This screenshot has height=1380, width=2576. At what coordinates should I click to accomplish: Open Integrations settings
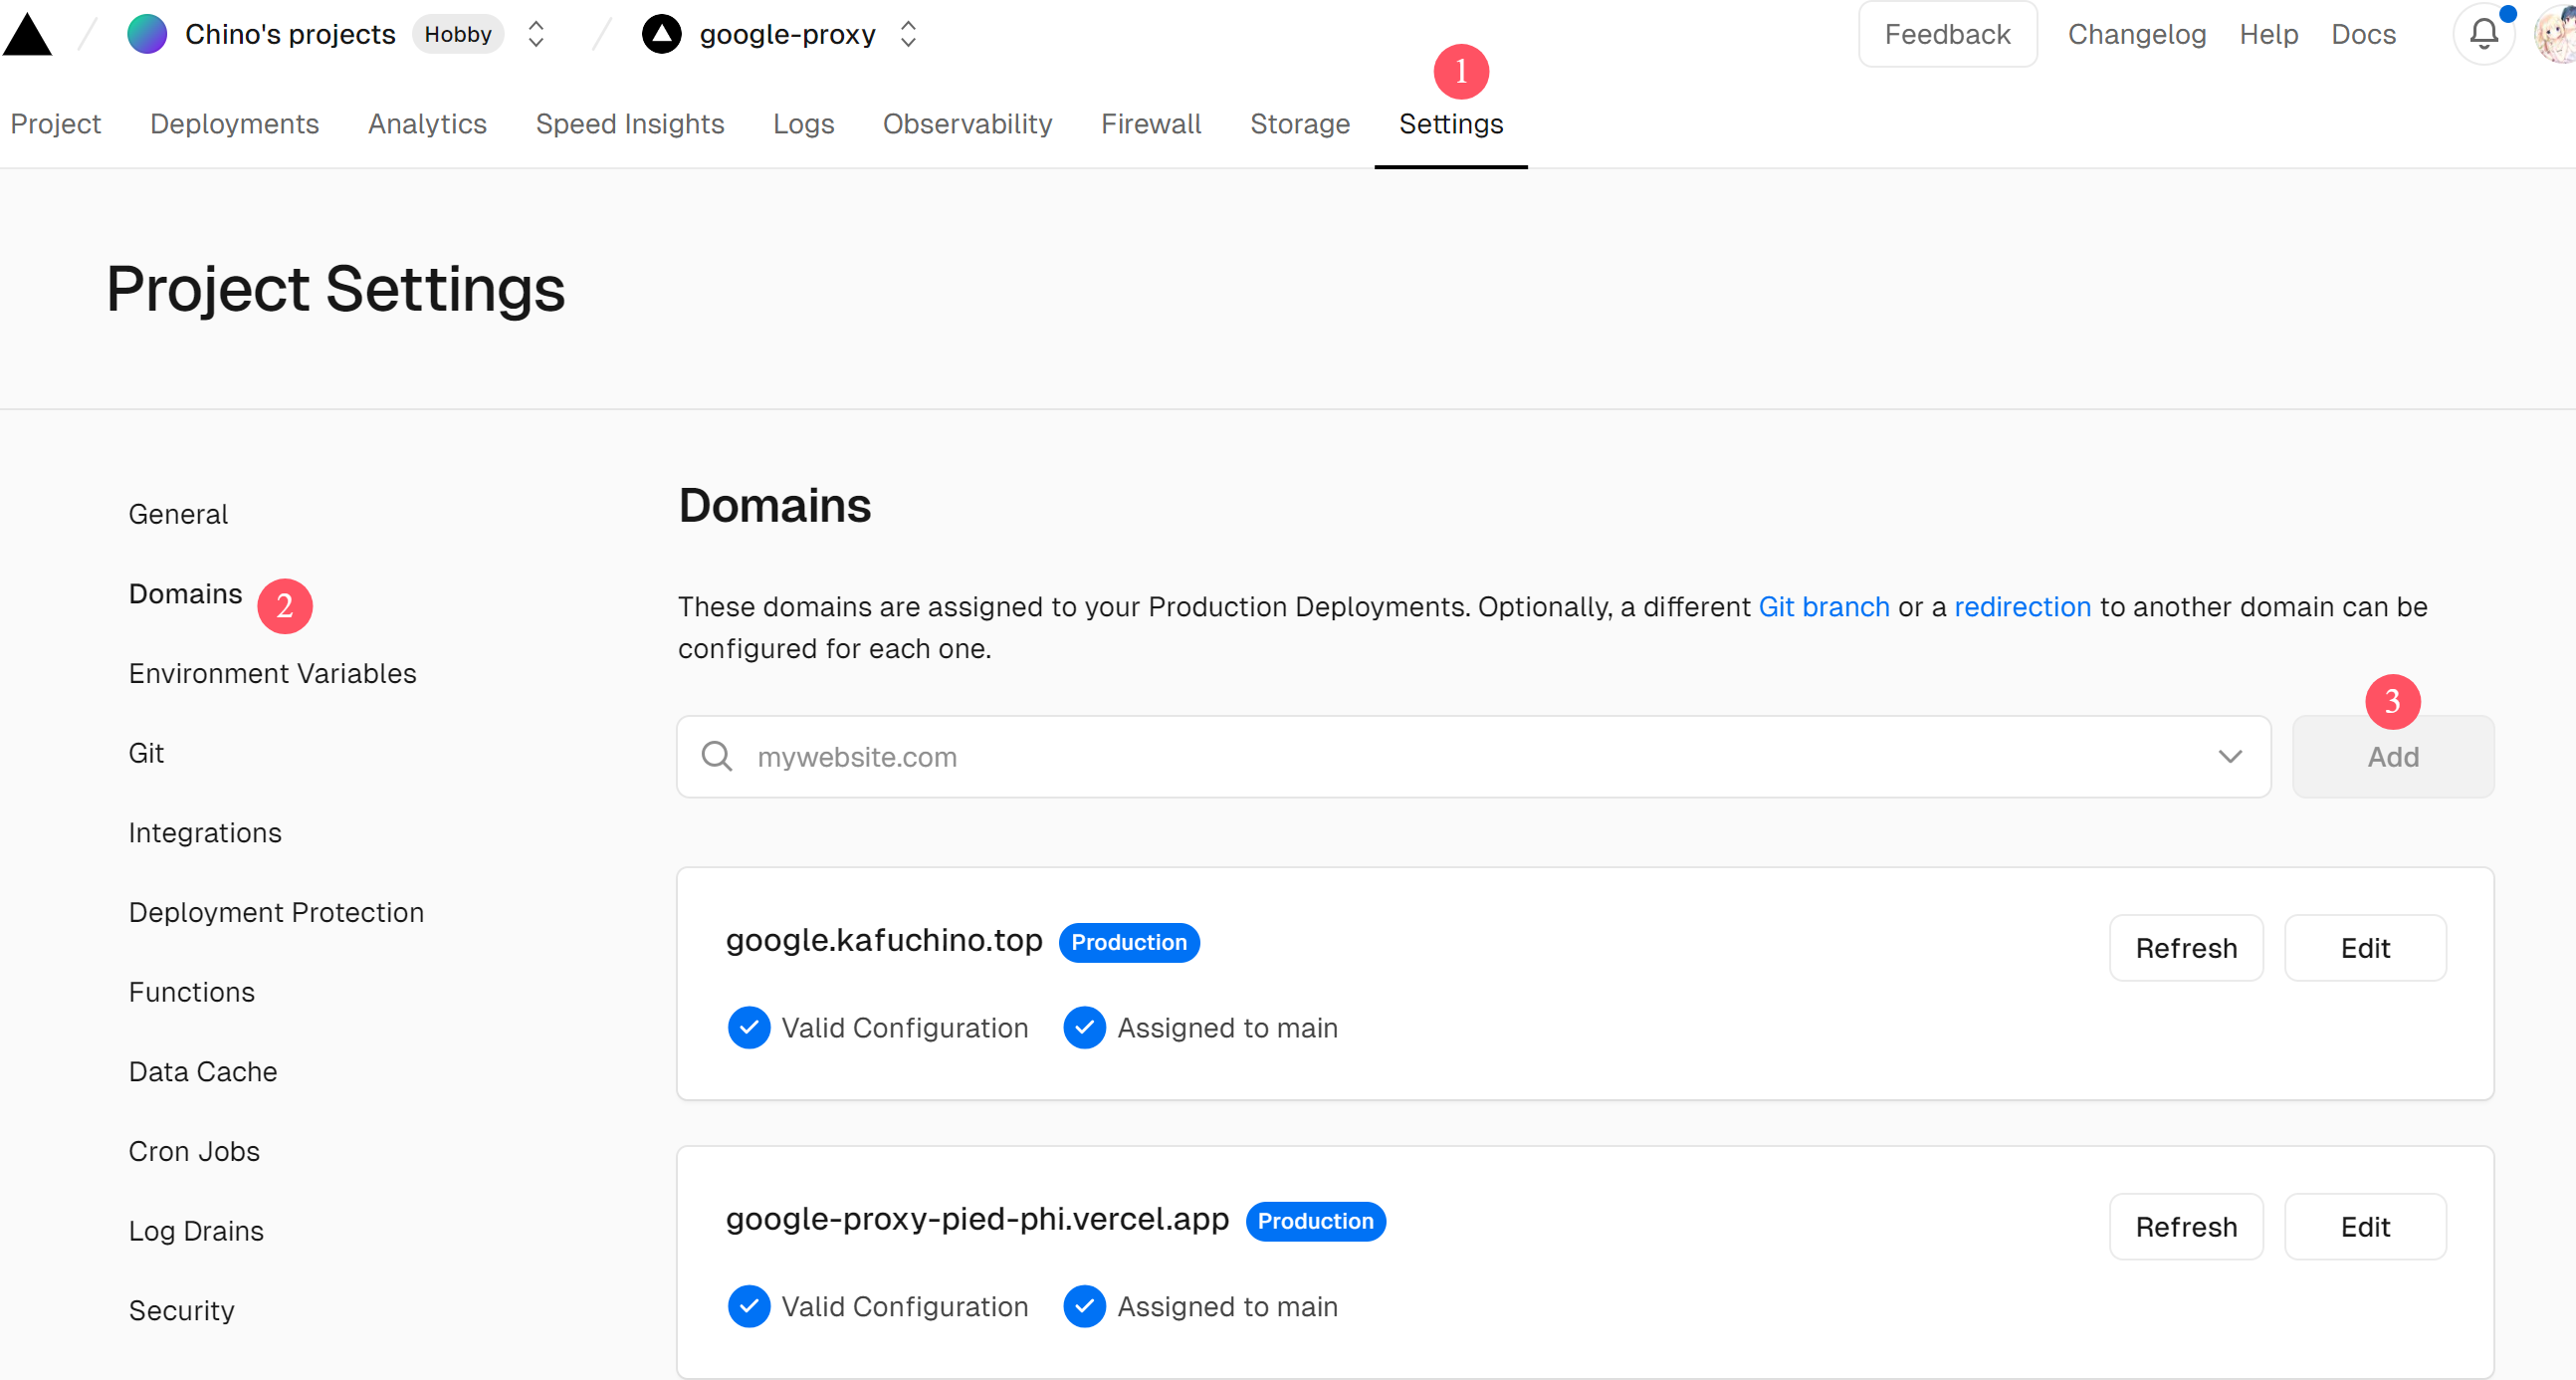click(x=205, y=833)
